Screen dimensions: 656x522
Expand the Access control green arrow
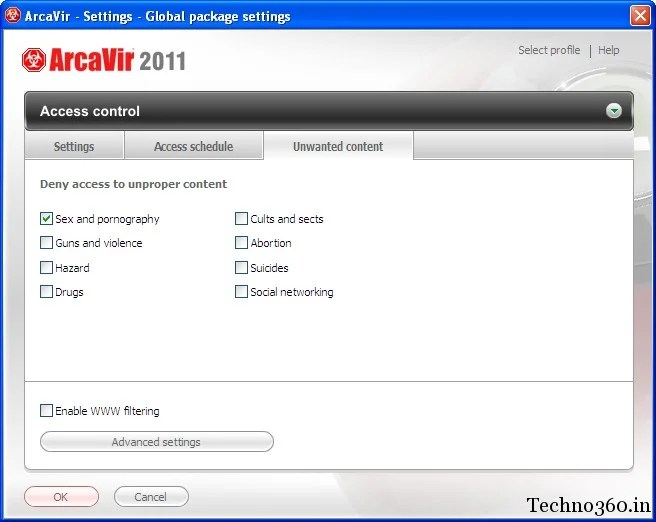coord(613,111)
